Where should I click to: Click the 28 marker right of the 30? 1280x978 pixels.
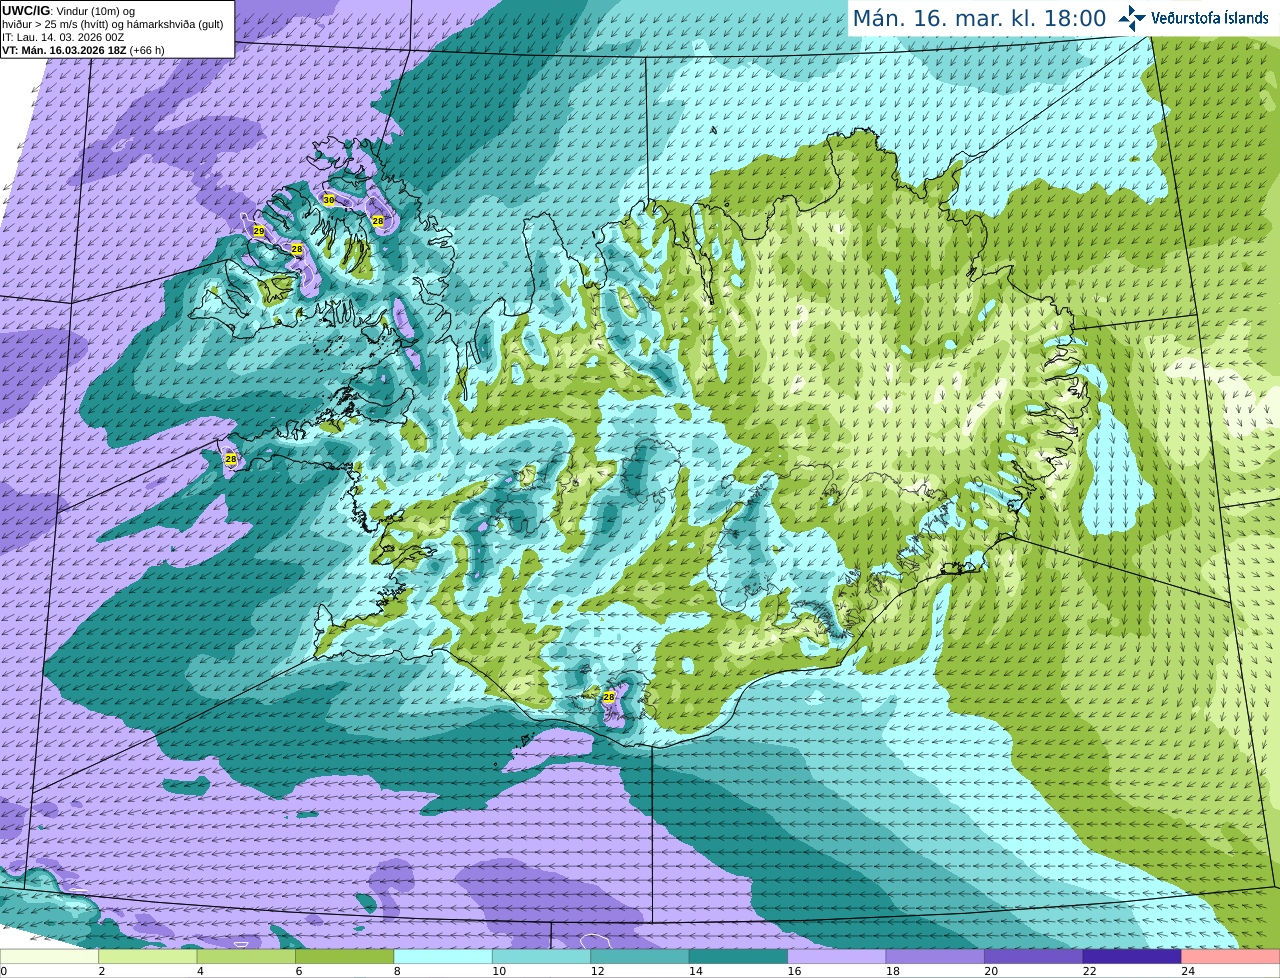tap(378, 220)
